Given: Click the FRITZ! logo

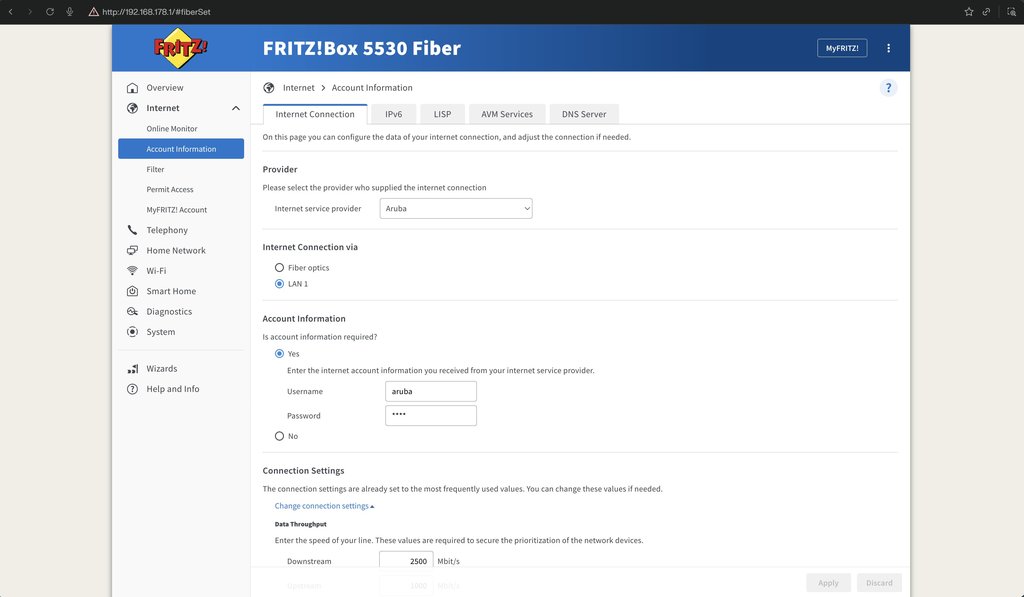Looking at the screenshot, I should tap(180, 48).
